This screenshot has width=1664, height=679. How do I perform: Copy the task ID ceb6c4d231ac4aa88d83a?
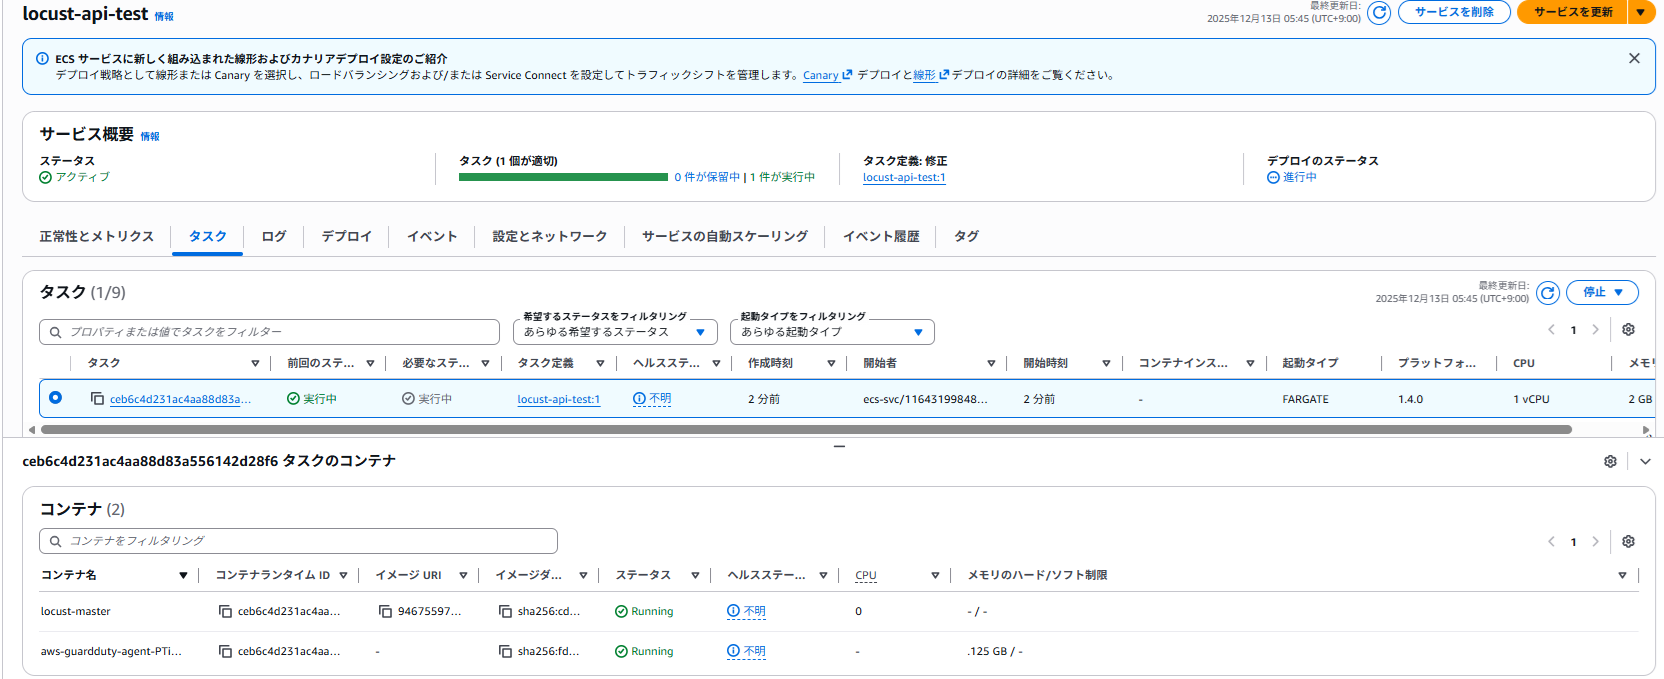point(97,399)
